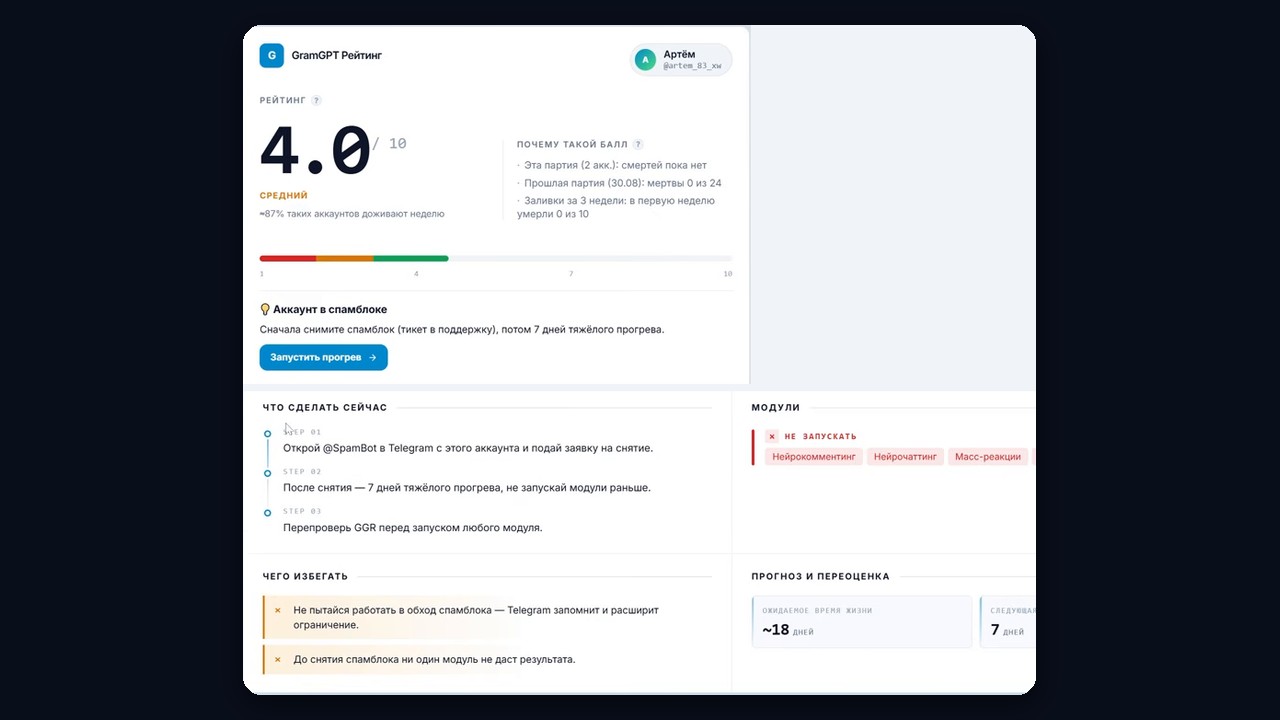This screenshot has height=720, width=1280.
Task: Click the orange cross before "До снятия спамблока"
Action: click(x=277, y=660)
